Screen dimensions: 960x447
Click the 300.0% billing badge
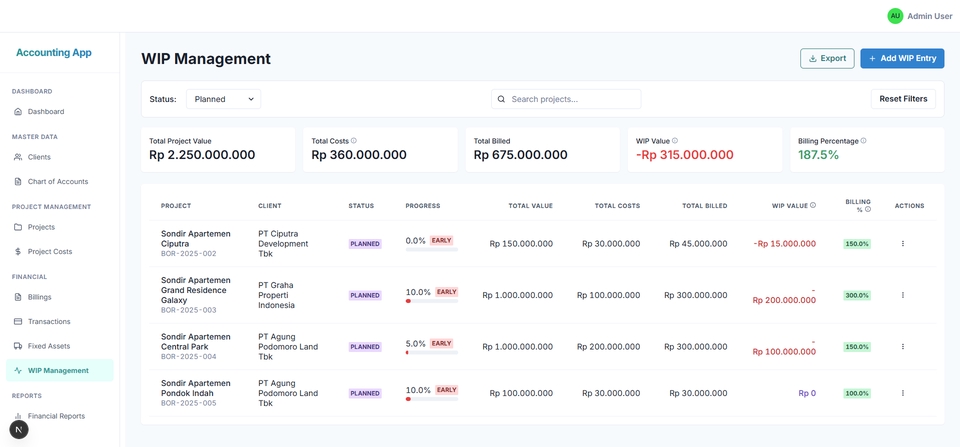coord(857,295)
